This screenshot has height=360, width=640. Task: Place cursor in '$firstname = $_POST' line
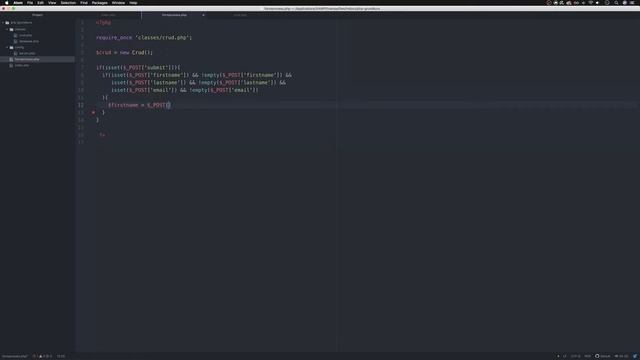[139, 105]
